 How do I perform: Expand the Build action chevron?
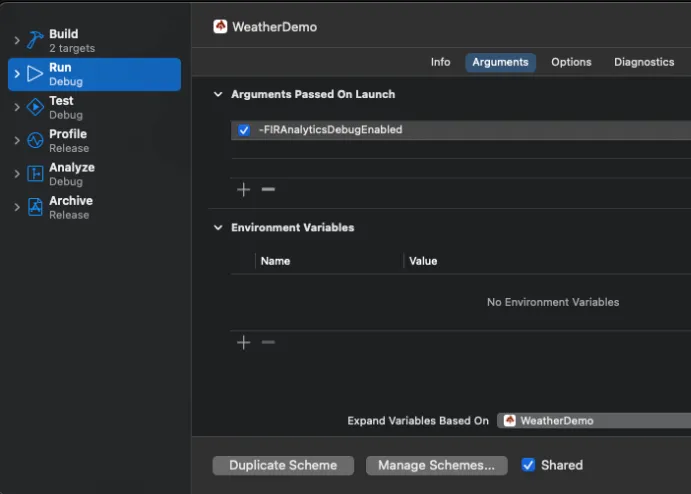click(x=17, y=40)
